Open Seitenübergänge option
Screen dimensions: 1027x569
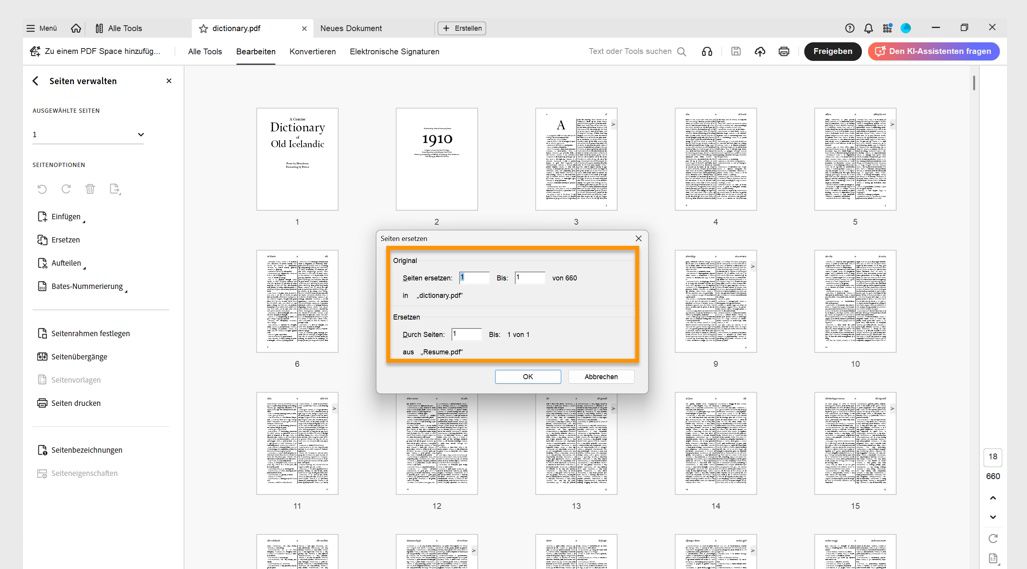(x=72, y=357)
